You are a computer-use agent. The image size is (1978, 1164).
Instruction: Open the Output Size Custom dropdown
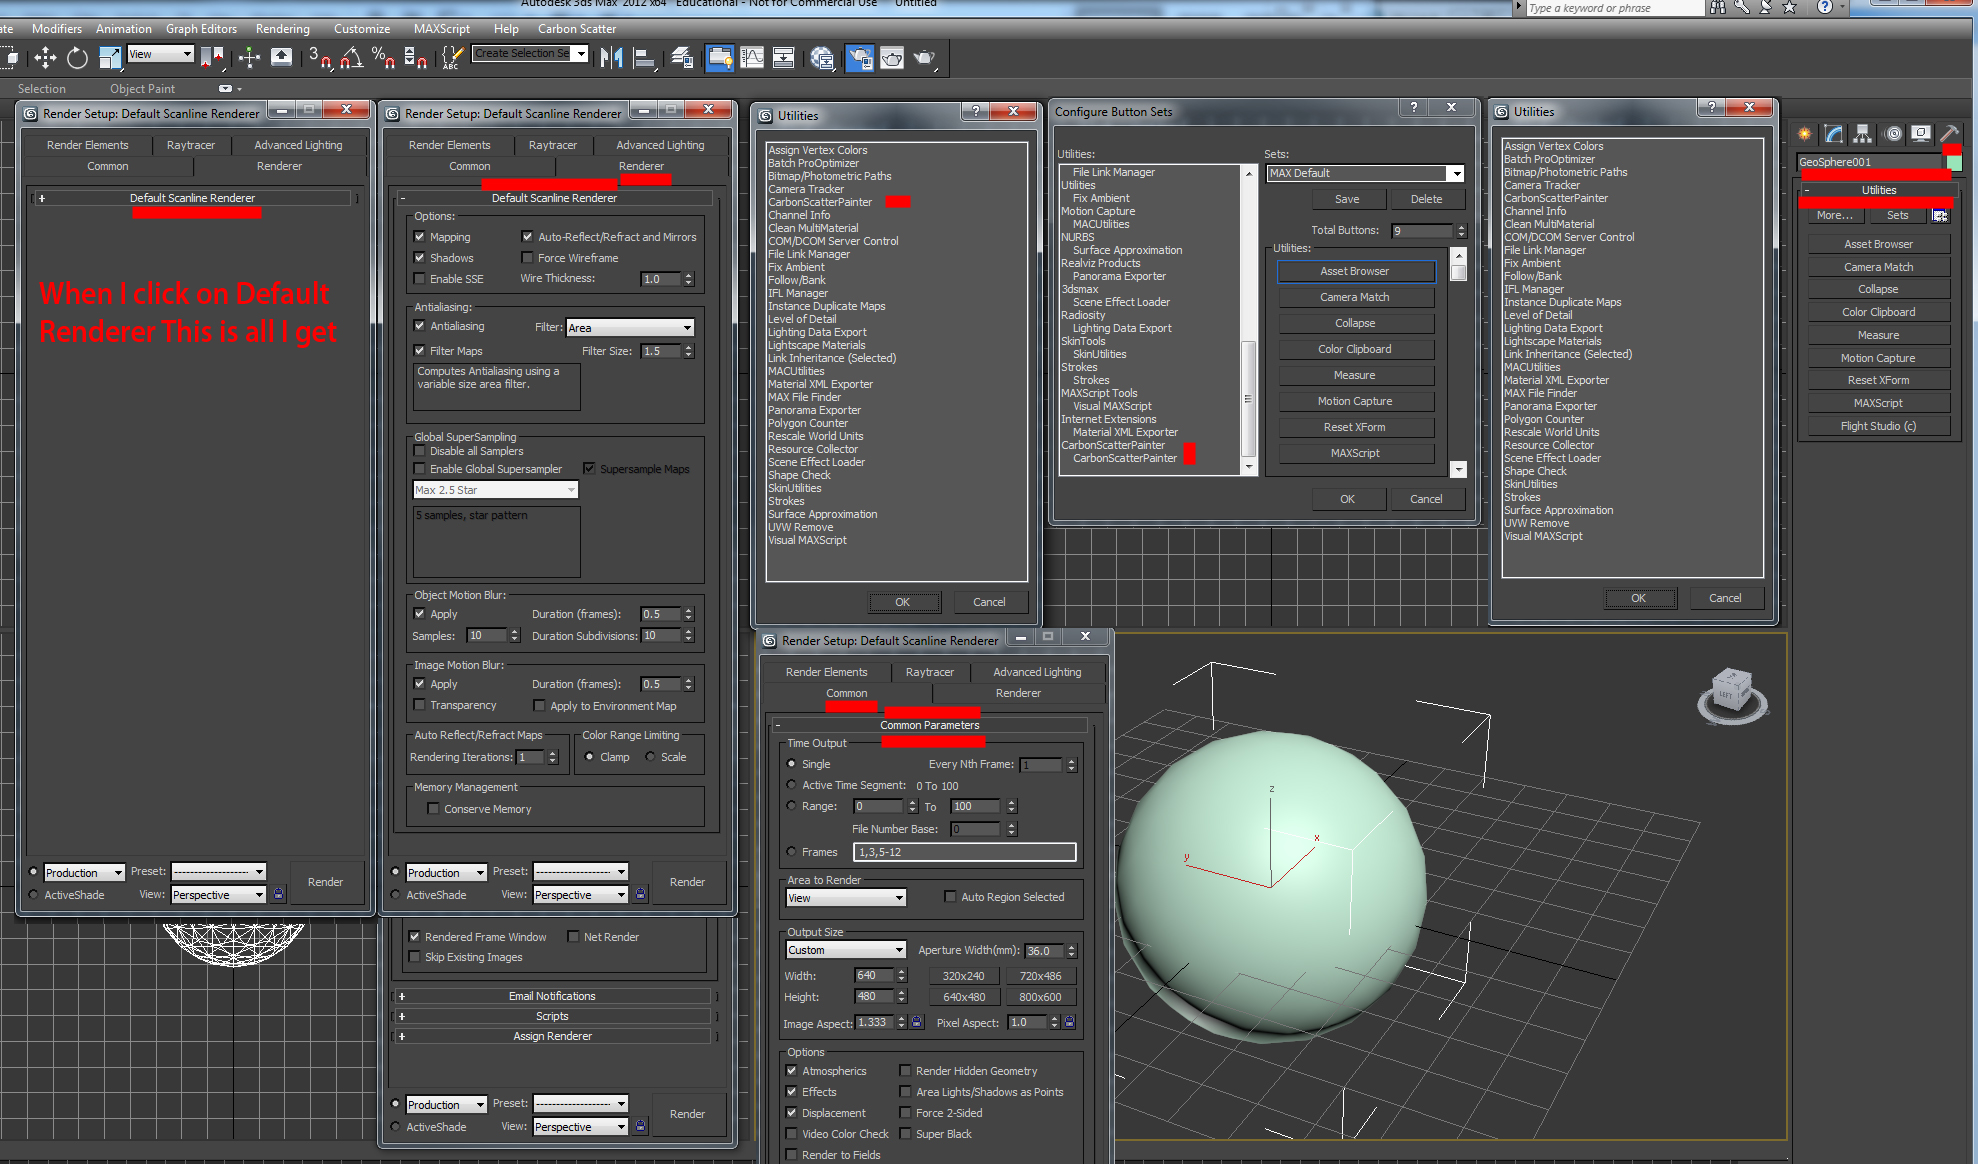click(x=845, y=950)
